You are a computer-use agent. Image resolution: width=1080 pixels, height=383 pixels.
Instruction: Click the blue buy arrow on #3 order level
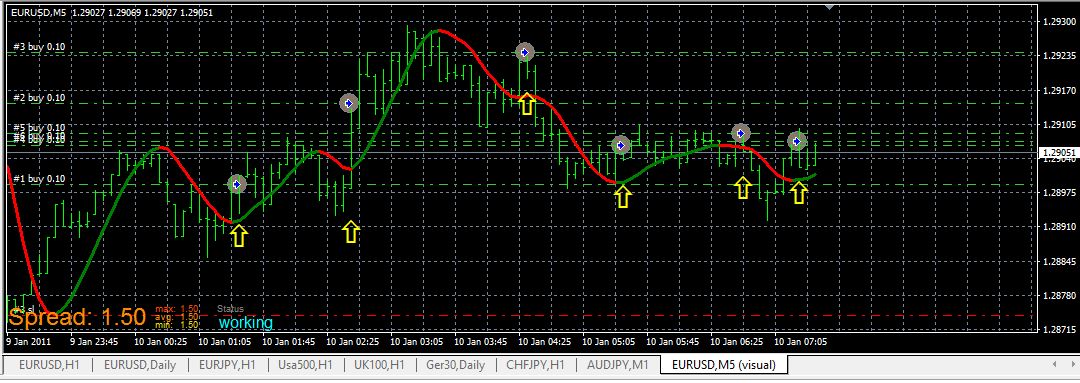(x=526, y=52)
